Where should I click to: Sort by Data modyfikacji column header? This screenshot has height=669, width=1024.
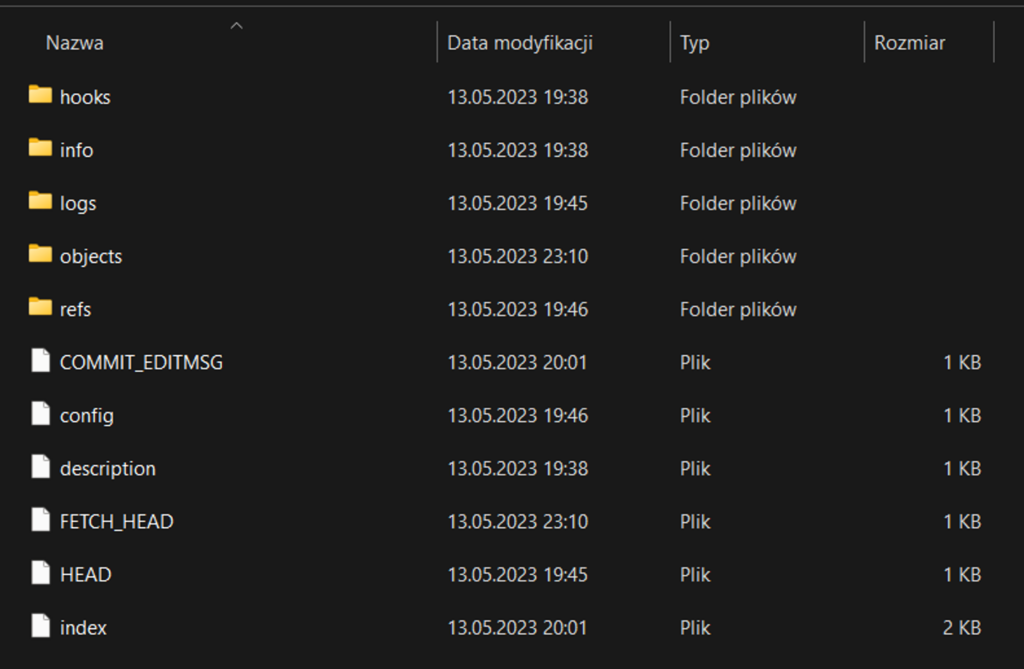[520, 43]
